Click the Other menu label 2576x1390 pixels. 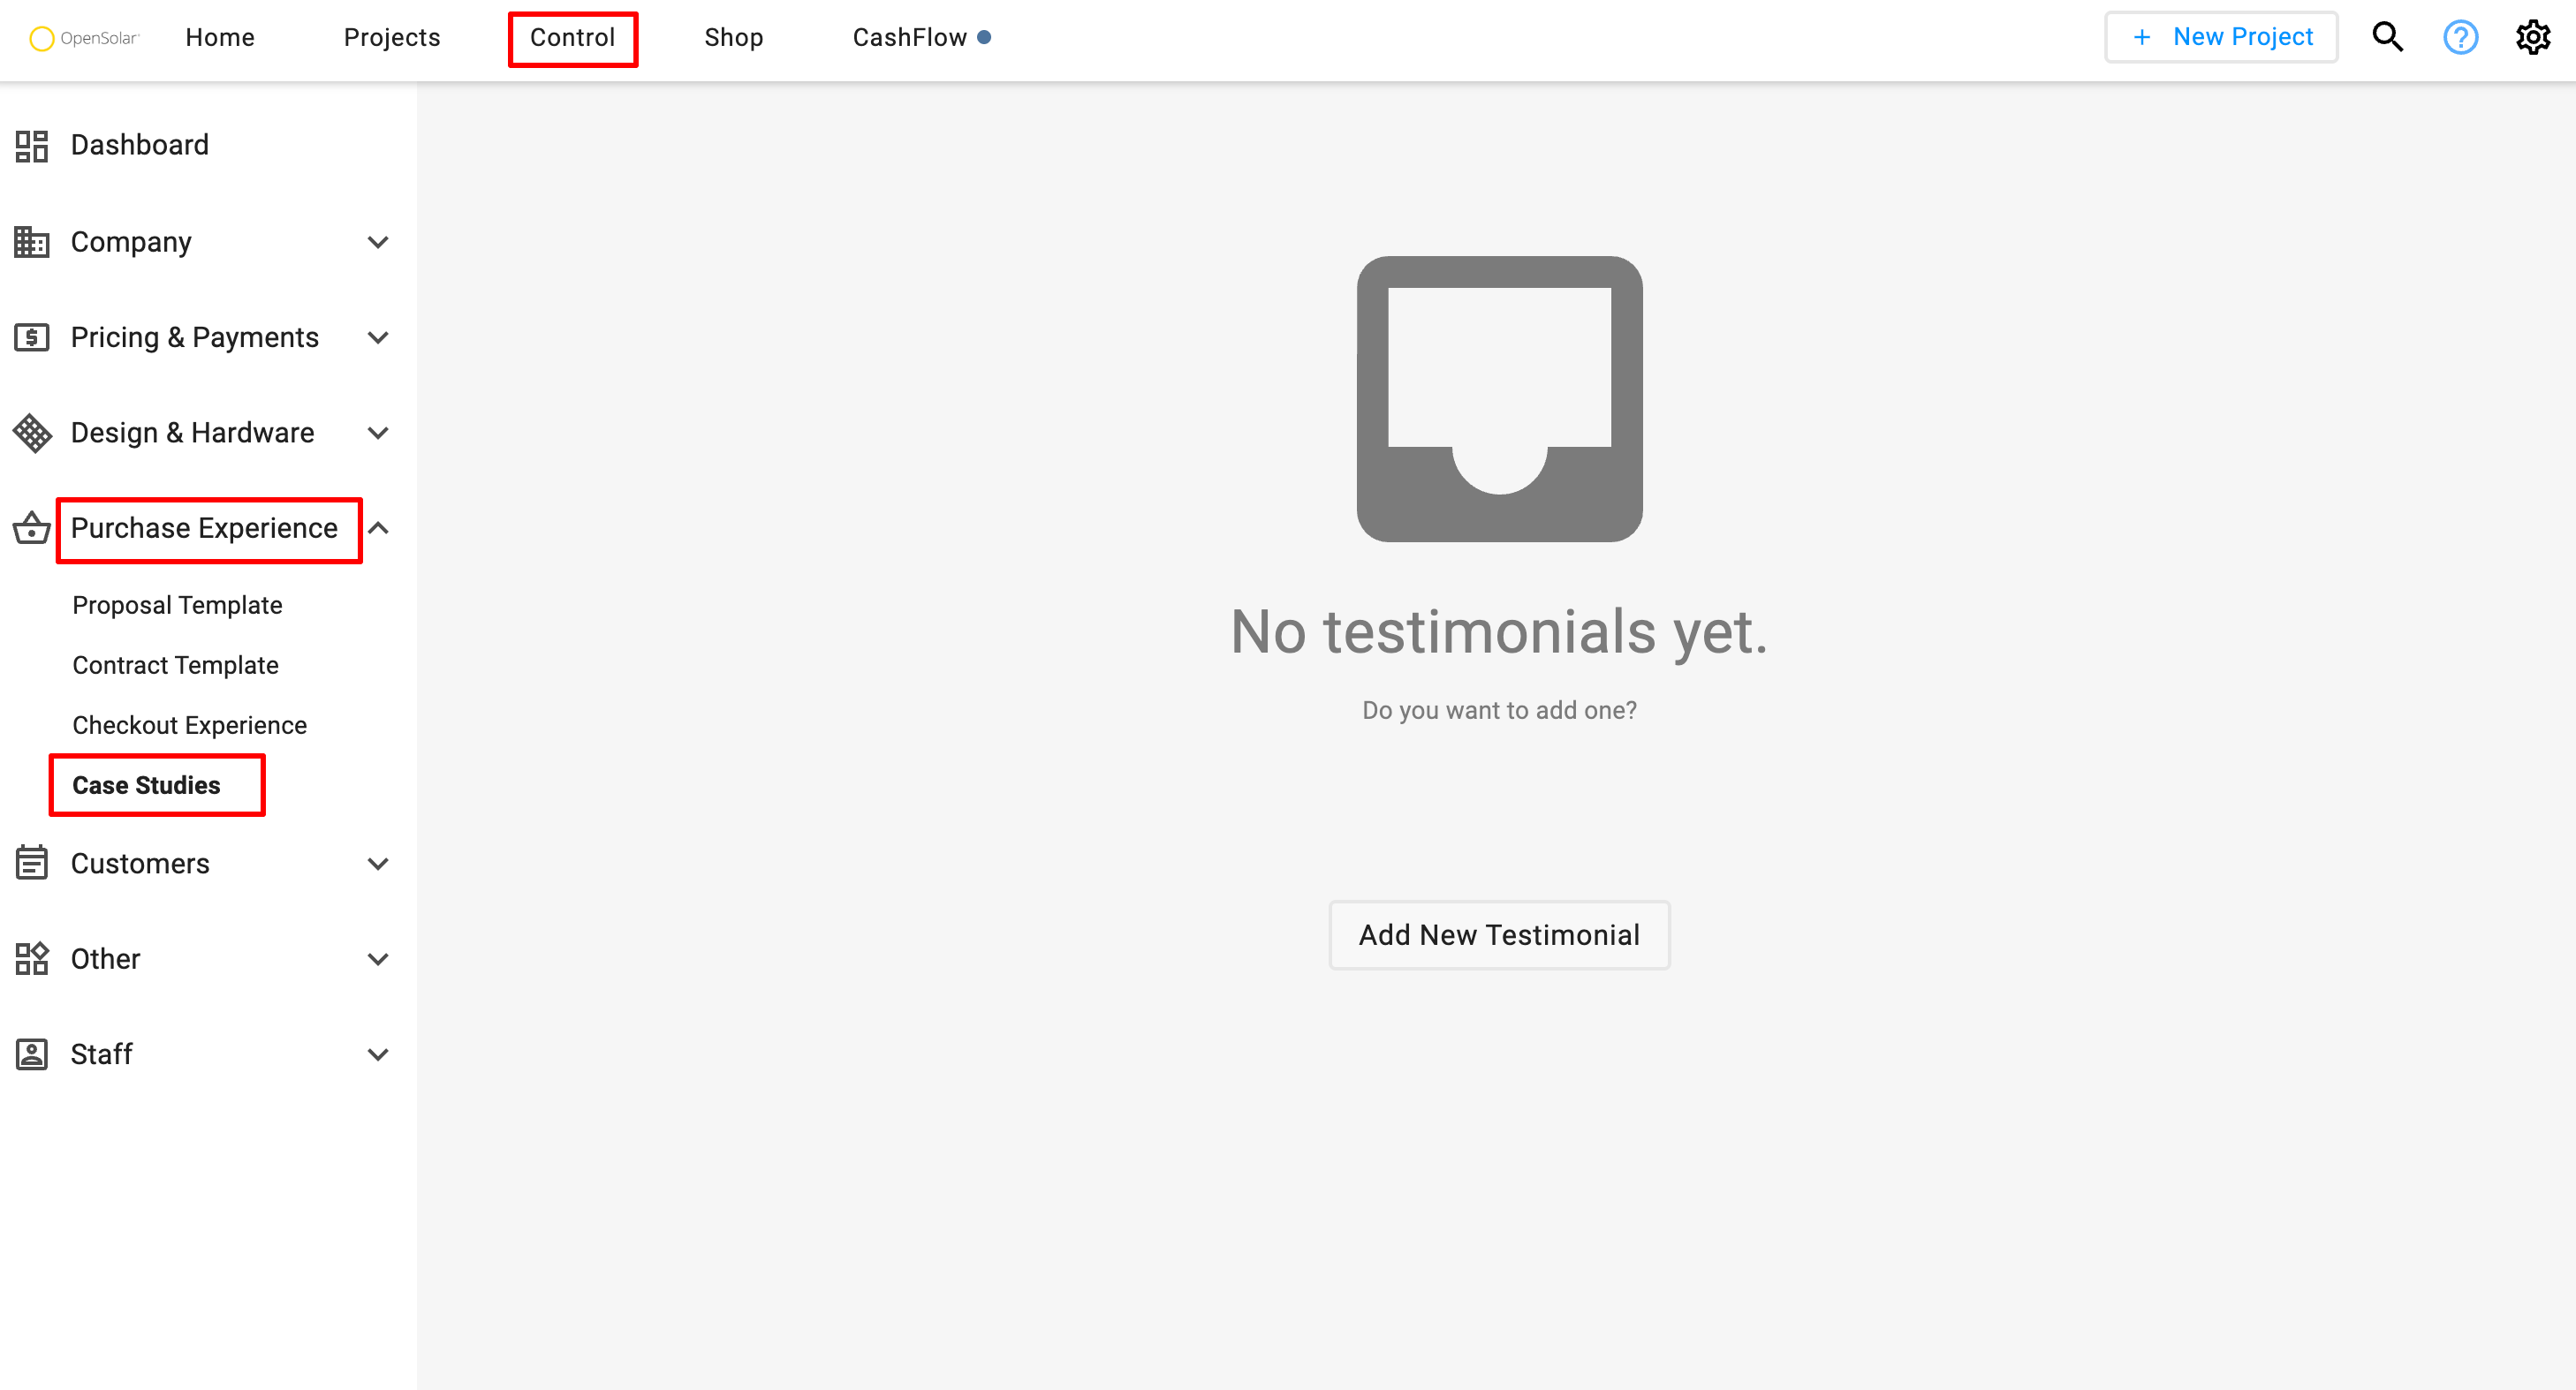(105, 958)
